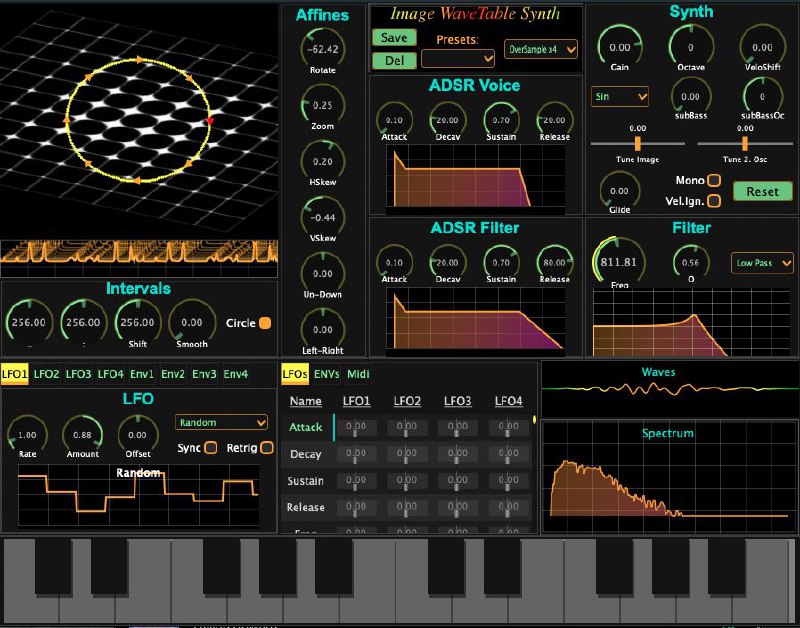Go to the LFO4 tab
The image size is (800, 628).
point(111,374)
